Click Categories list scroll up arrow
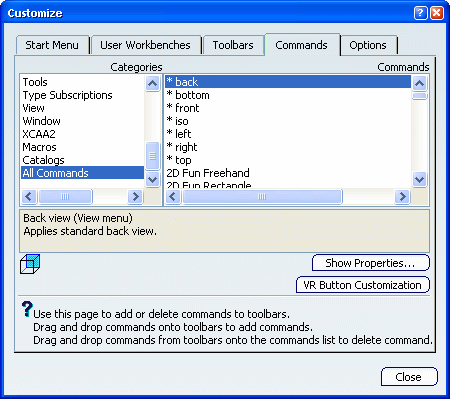The image size is (450, 399). point(153,83)
